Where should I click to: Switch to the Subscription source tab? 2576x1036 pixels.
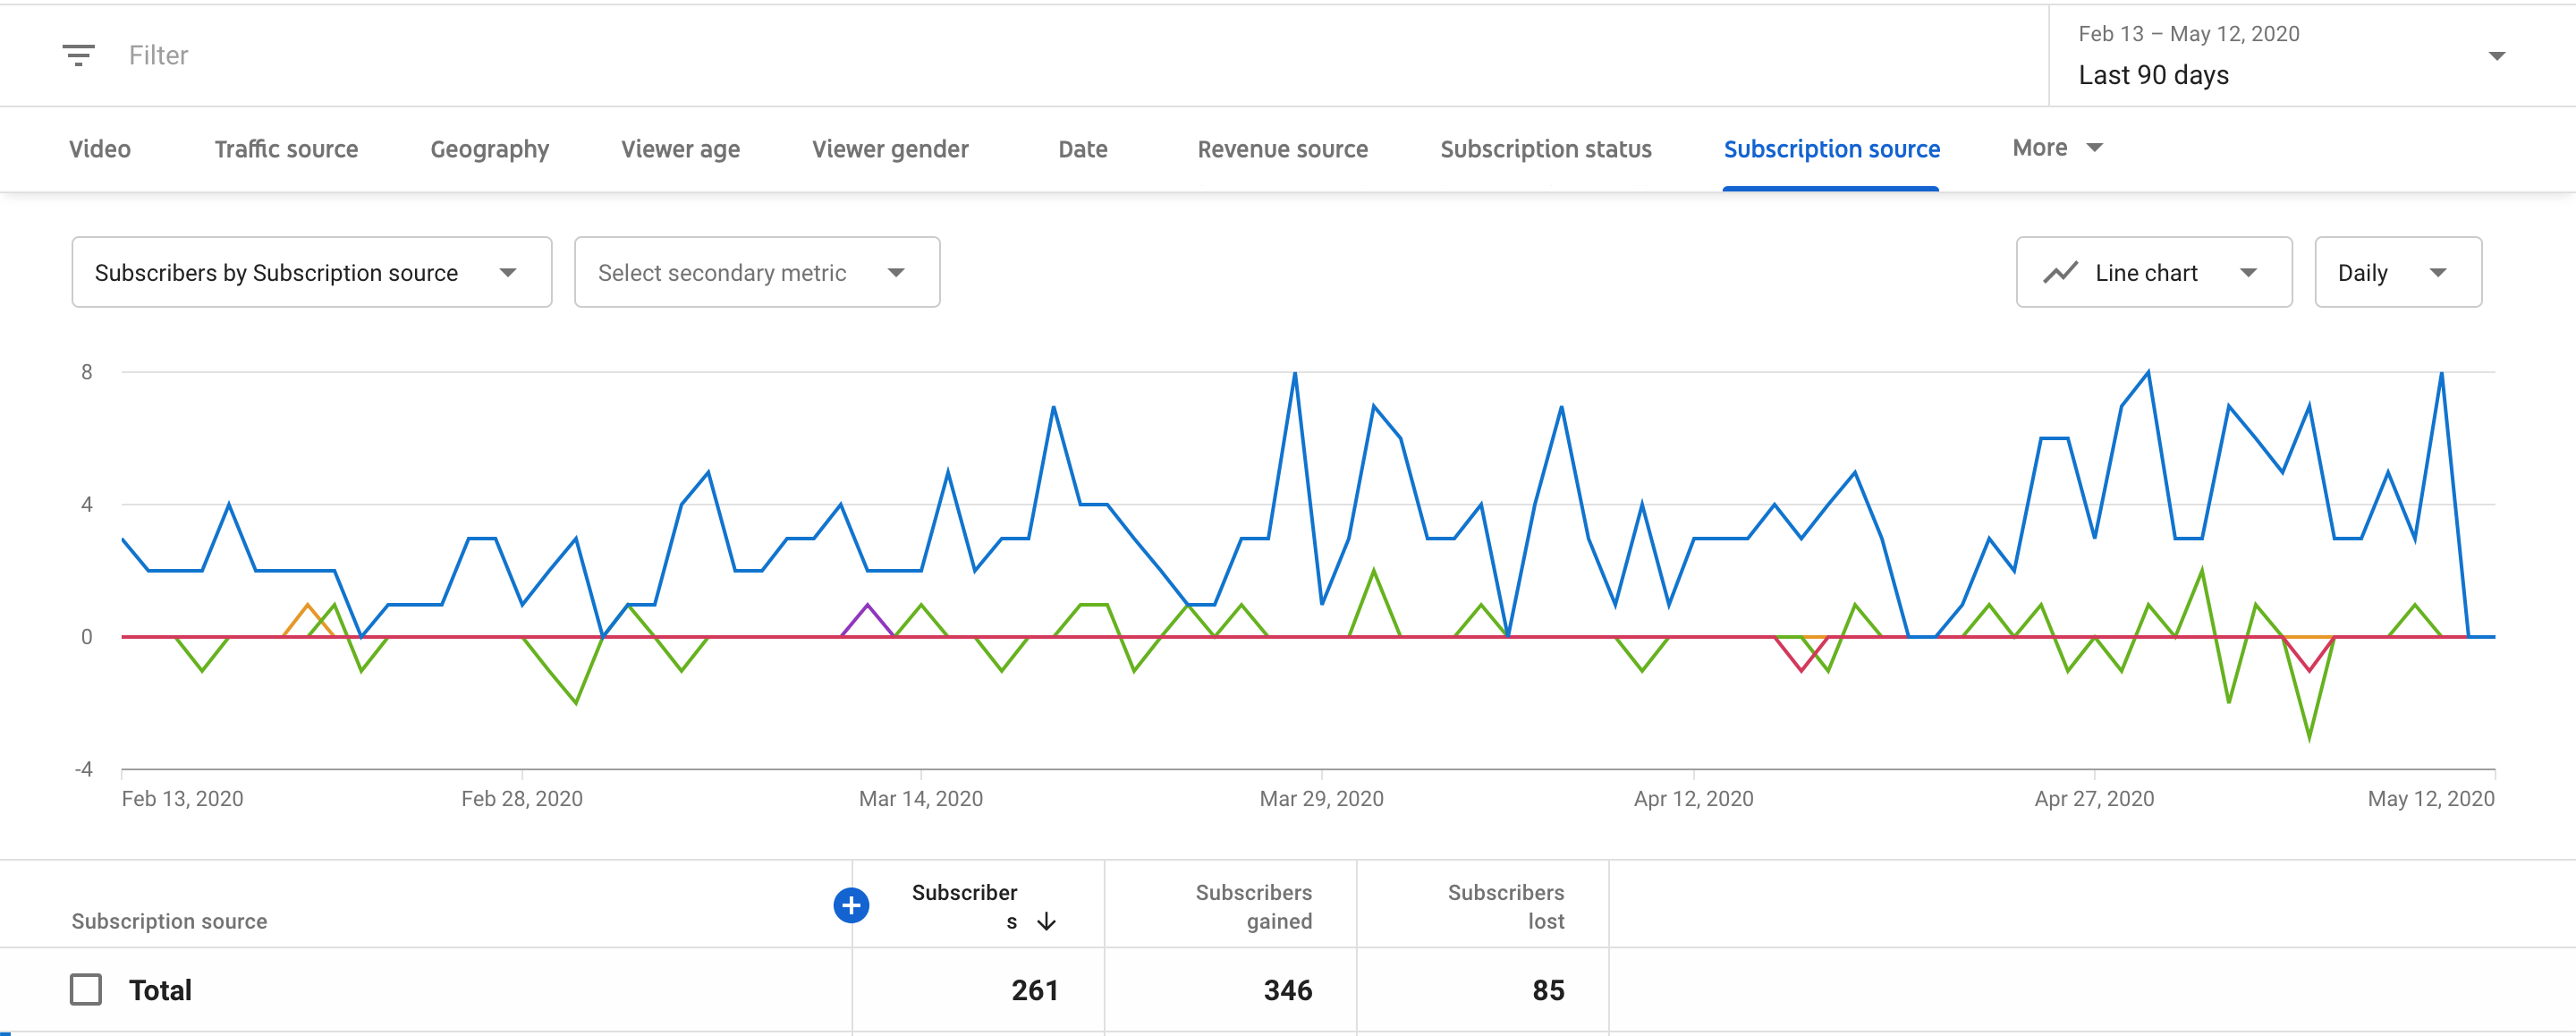[1830, 148]
